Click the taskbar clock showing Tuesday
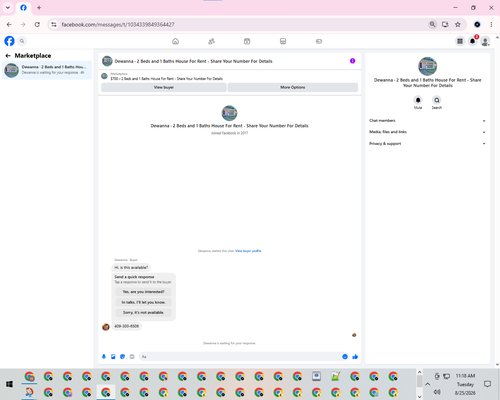The image size is (500, 400). coord(465,384)
